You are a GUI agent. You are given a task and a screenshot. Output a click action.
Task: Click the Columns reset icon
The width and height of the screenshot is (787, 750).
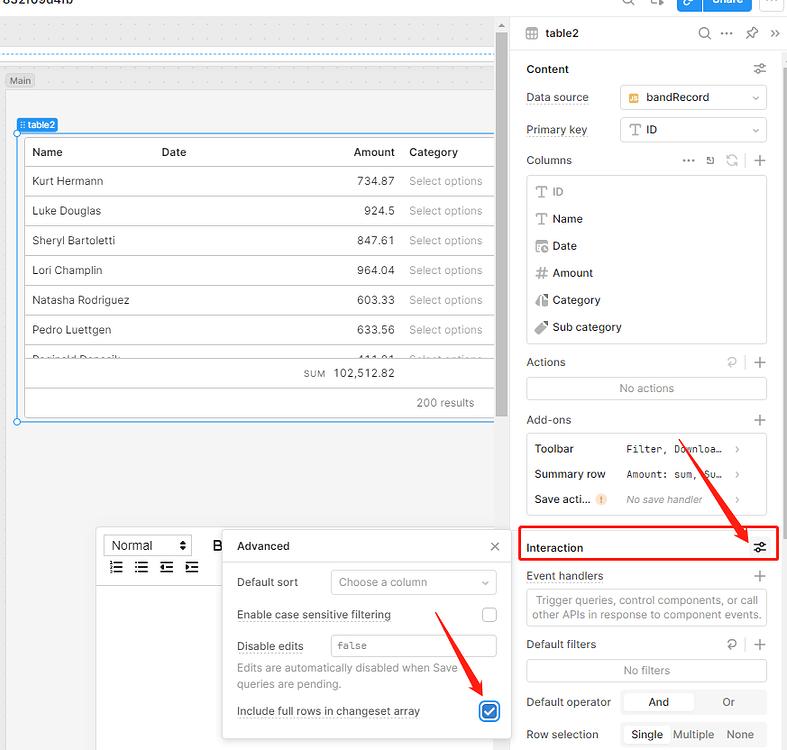710,161
